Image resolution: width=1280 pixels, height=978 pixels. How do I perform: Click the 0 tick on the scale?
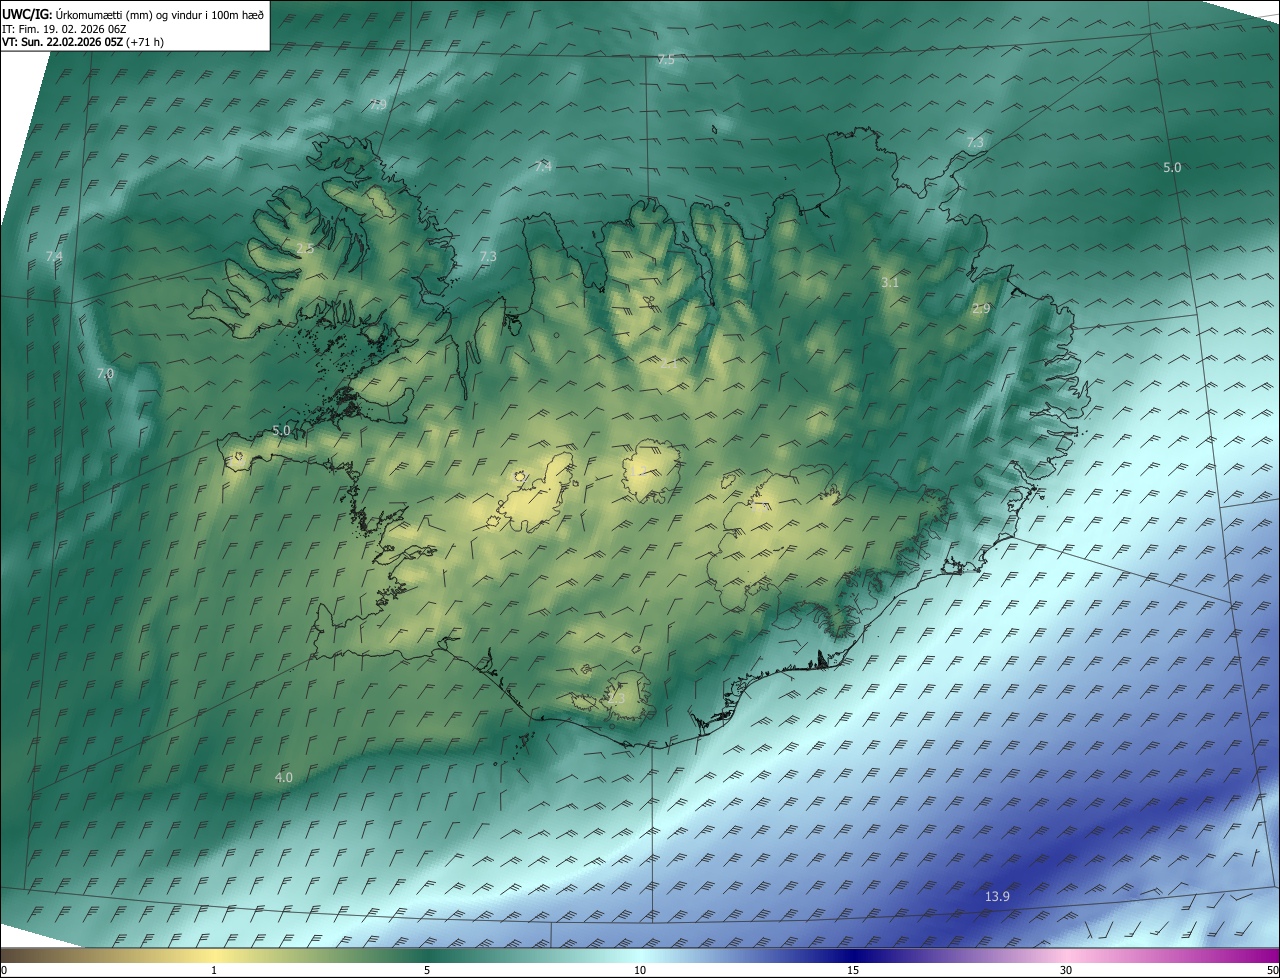pyautogui.click(x=4, y=970)
